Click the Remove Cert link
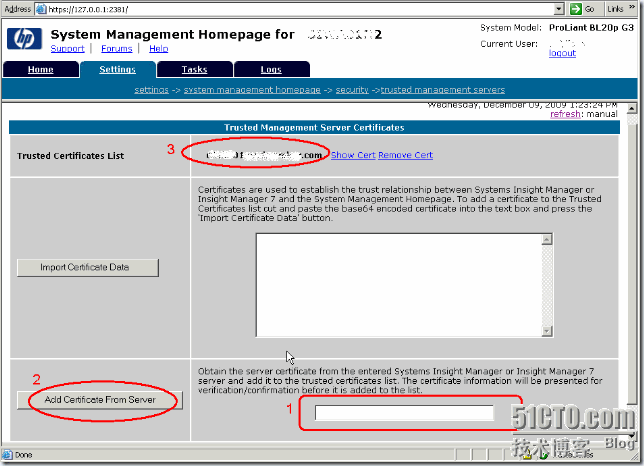This screenshot has height=466, width=644. tap(405, 155)
